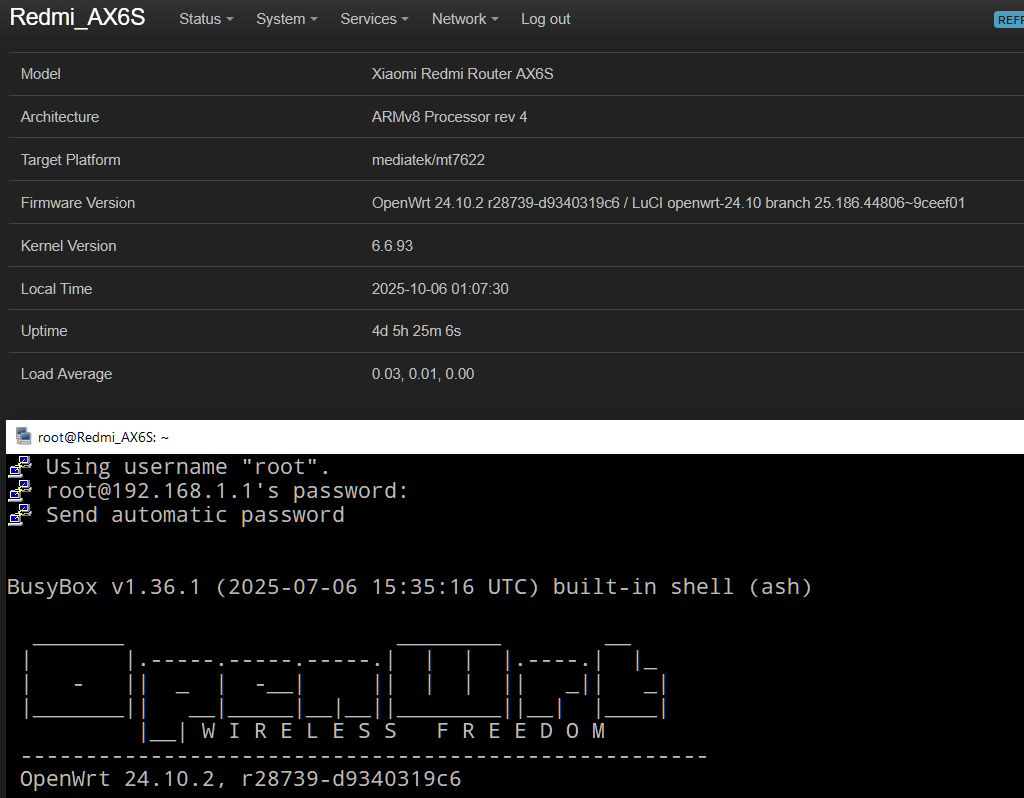
Task: Click the Kernel Version row label
Action: point(69,246)
